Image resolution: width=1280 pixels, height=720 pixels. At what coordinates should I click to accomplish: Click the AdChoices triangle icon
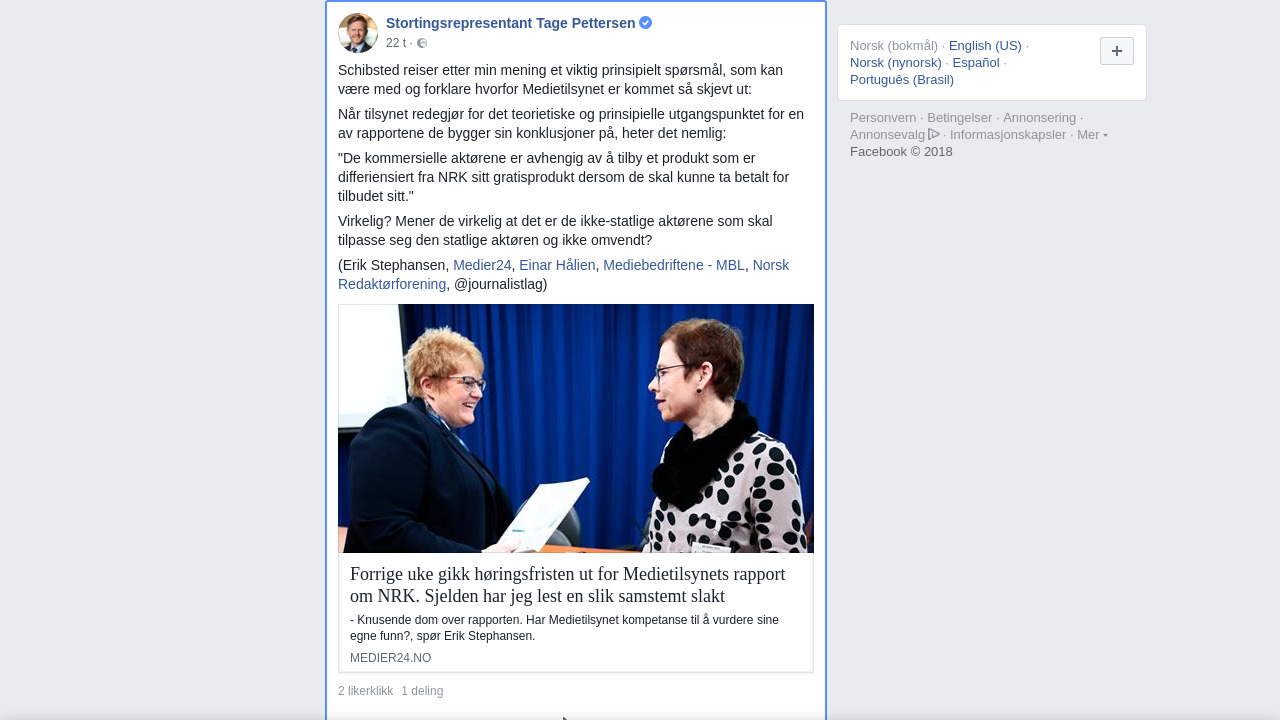point(934,134)
